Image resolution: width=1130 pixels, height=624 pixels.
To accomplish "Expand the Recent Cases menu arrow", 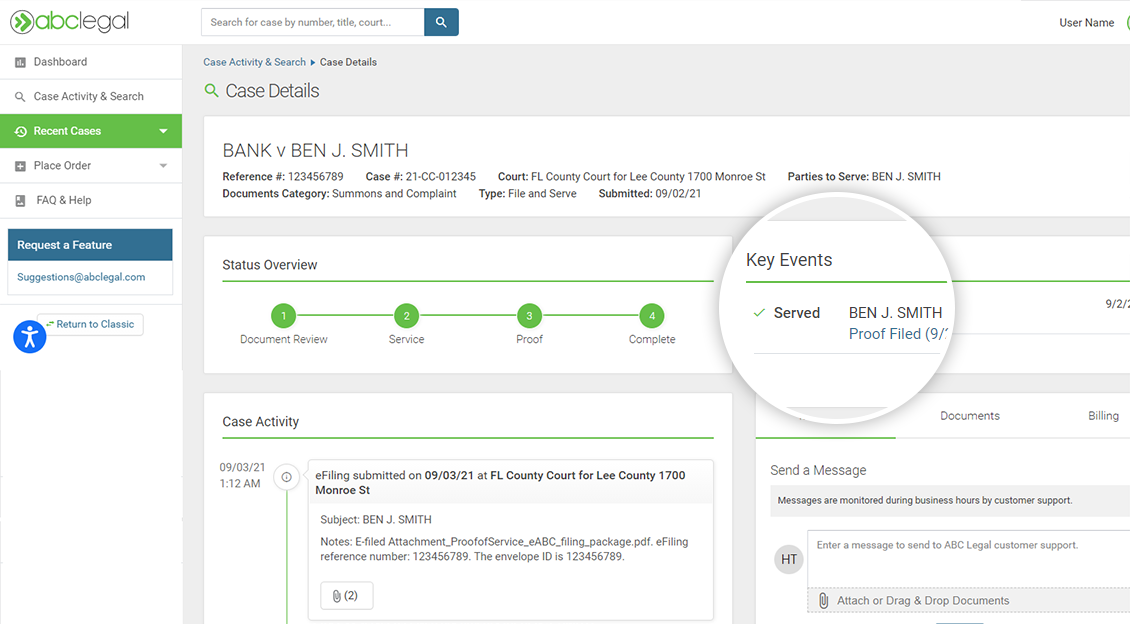I will 163,131.
